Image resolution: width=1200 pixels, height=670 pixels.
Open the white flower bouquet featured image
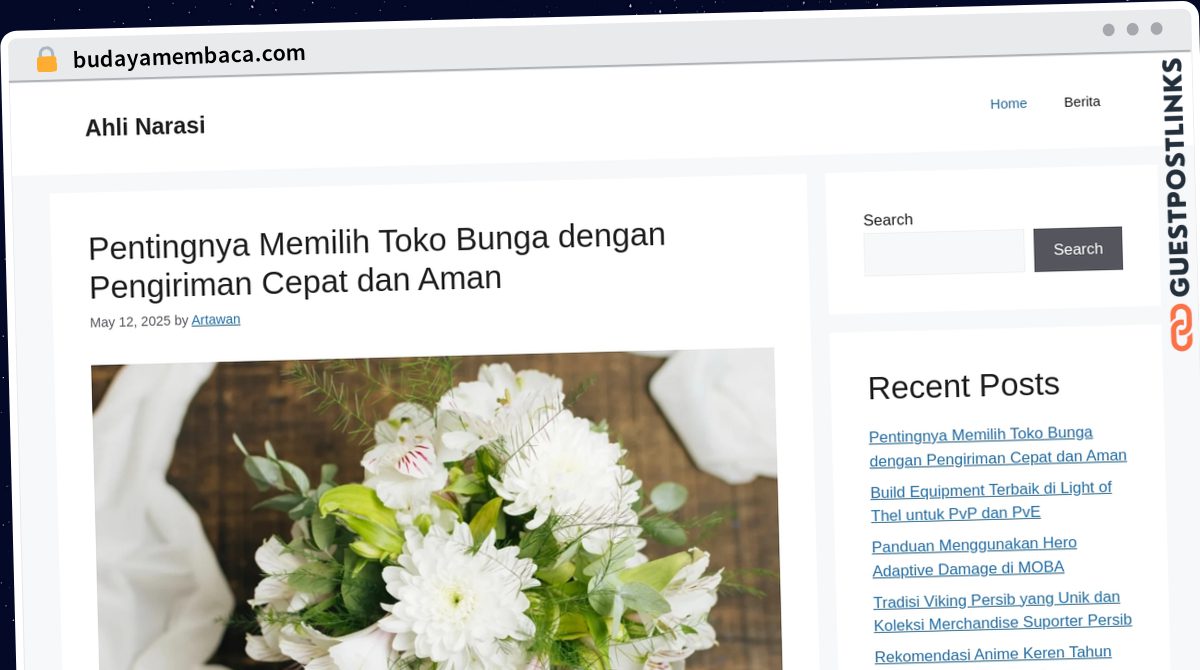coord(435,508)
